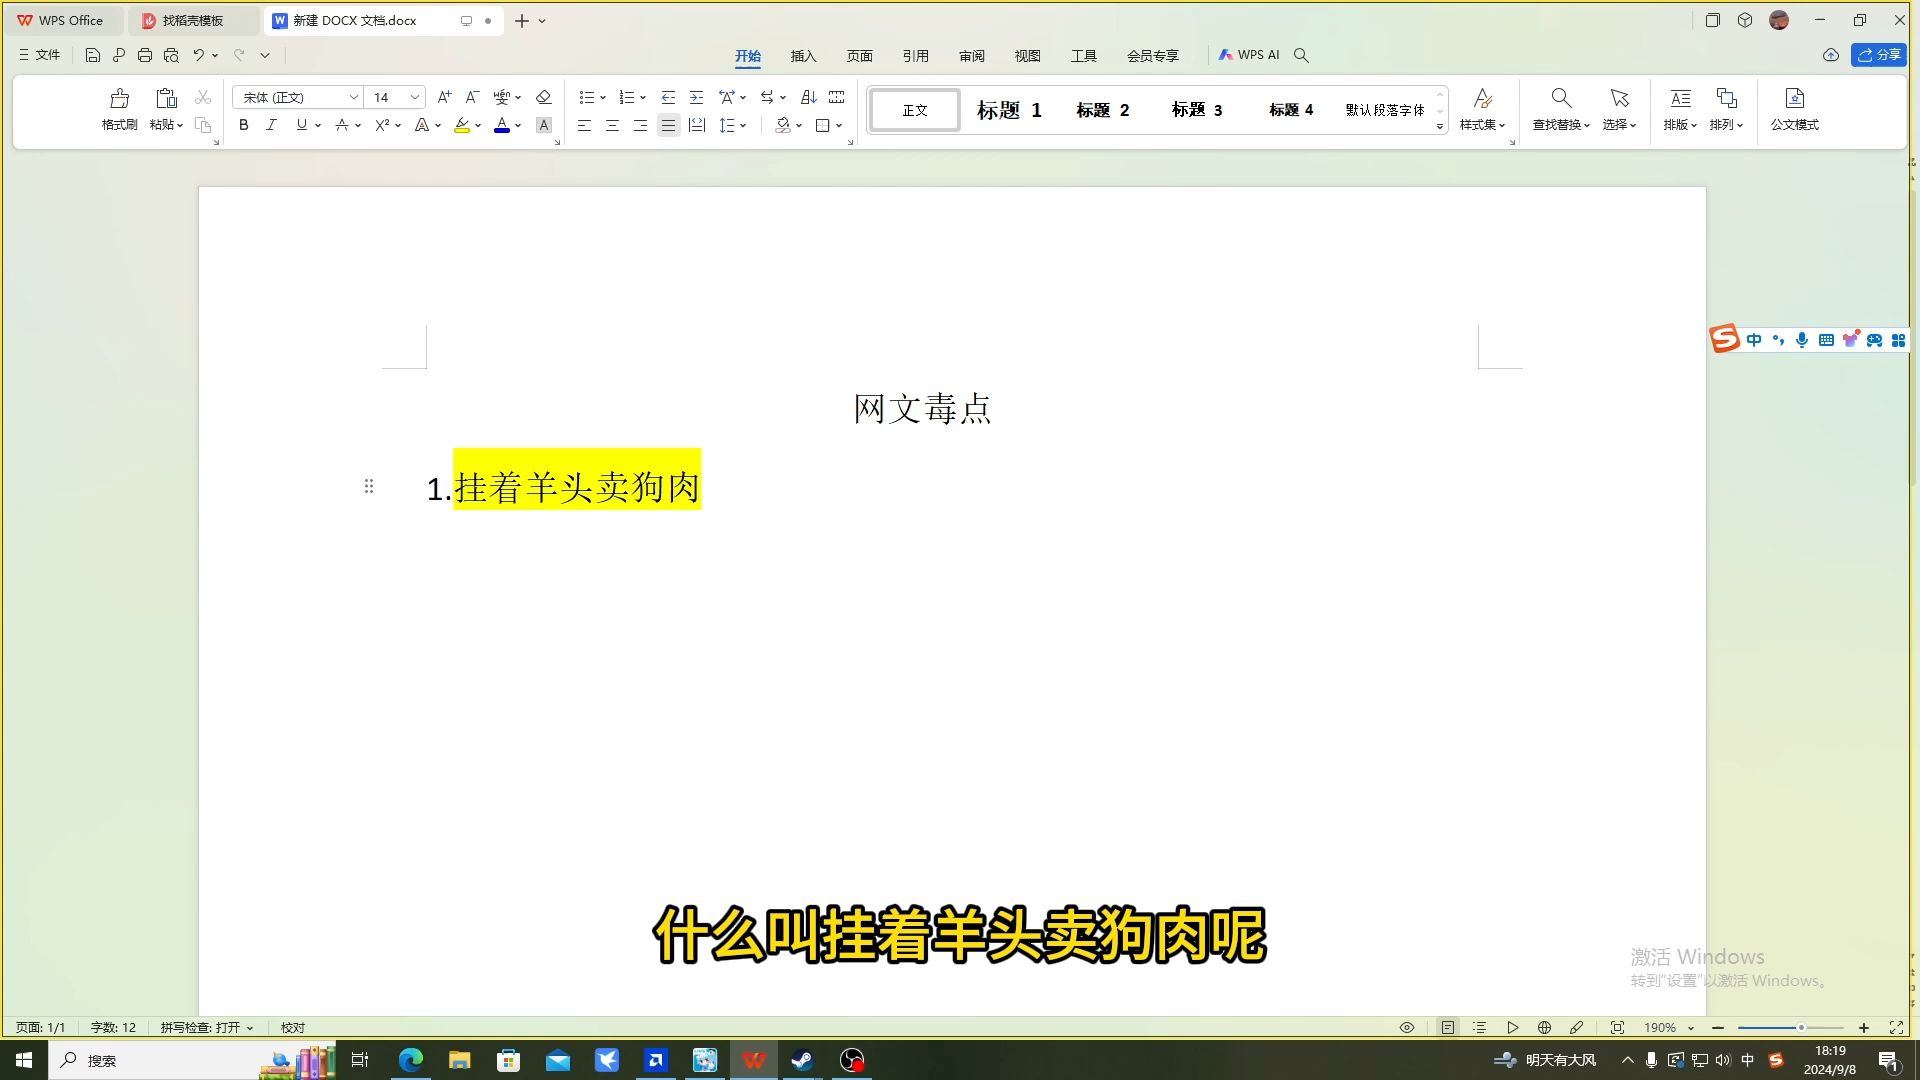1920x1080 pixels.
Task: Click the 撤销 undo button
Action: point(198,55)
